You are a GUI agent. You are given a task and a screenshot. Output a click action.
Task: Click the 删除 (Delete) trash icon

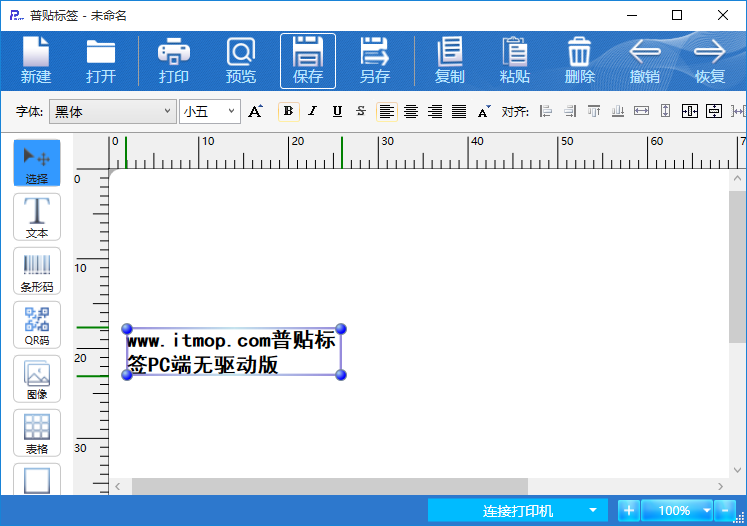click(579, 60)
